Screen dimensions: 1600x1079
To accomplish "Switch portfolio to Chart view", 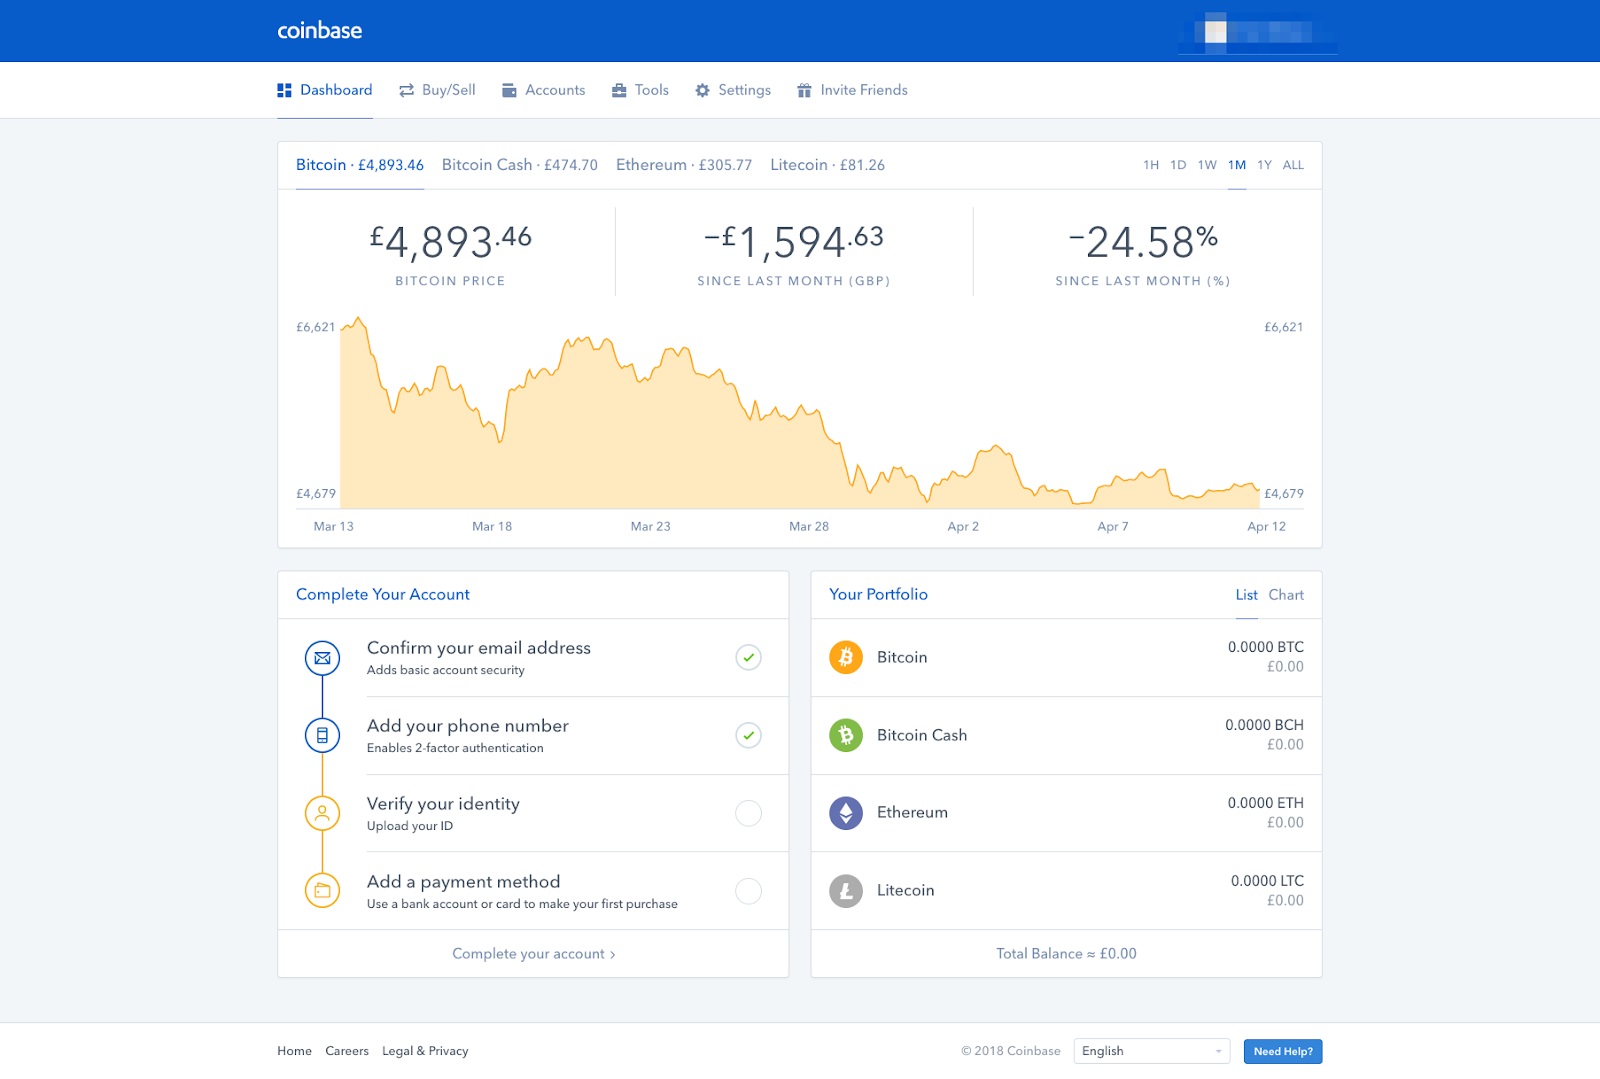I will [x=1286, y=595].
